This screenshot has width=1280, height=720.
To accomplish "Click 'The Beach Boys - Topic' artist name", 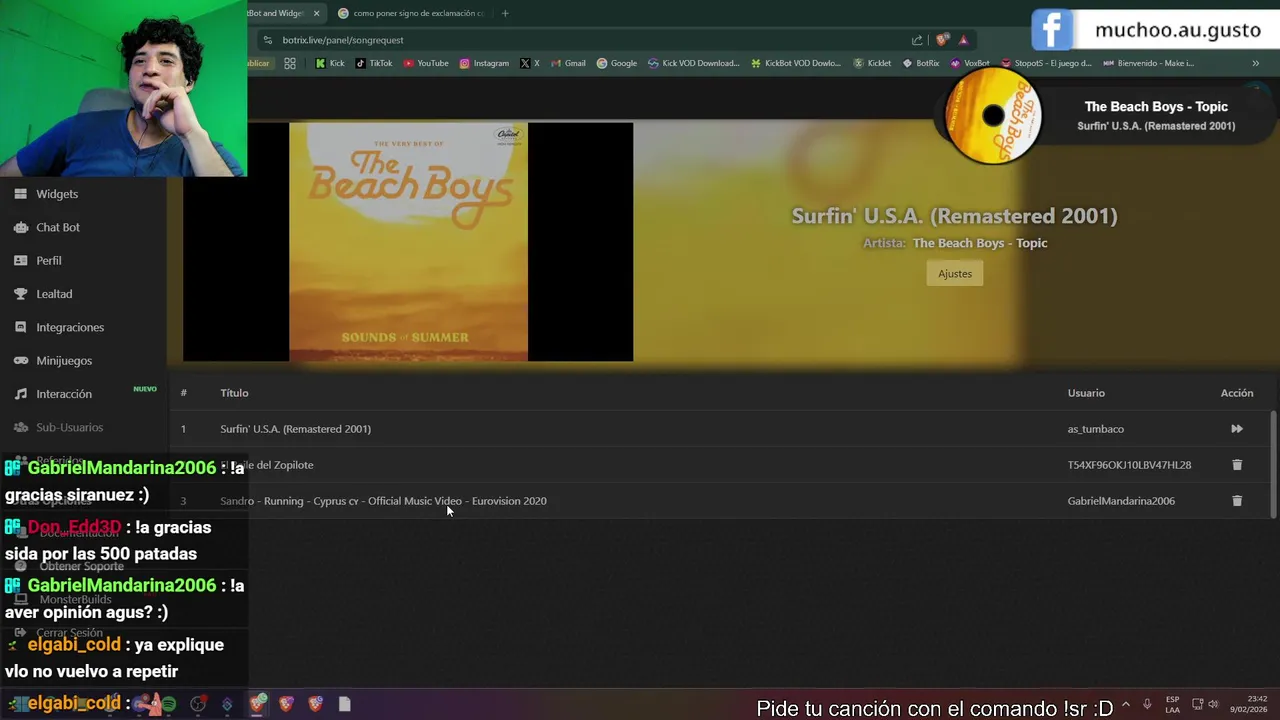I will pyautogui.click(x=980, y=243).
